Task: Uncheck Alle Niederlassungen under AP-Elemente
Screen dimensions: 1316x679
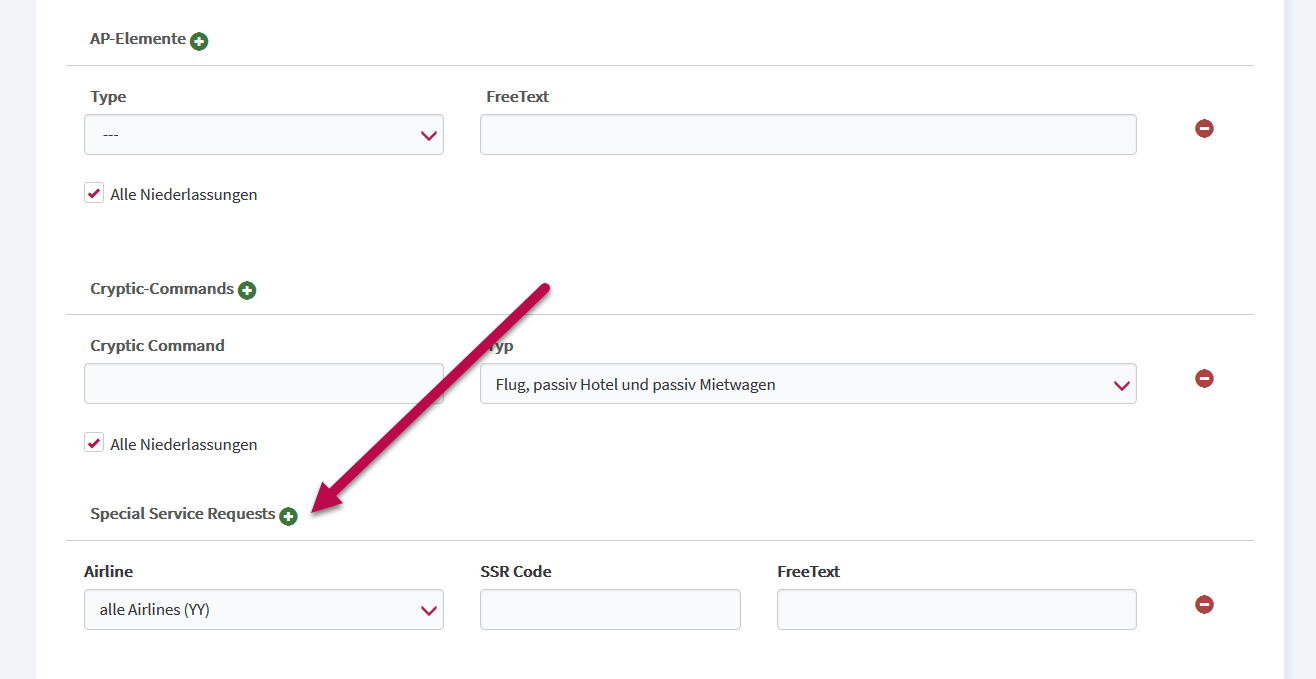Action: [x=94, y=193]
